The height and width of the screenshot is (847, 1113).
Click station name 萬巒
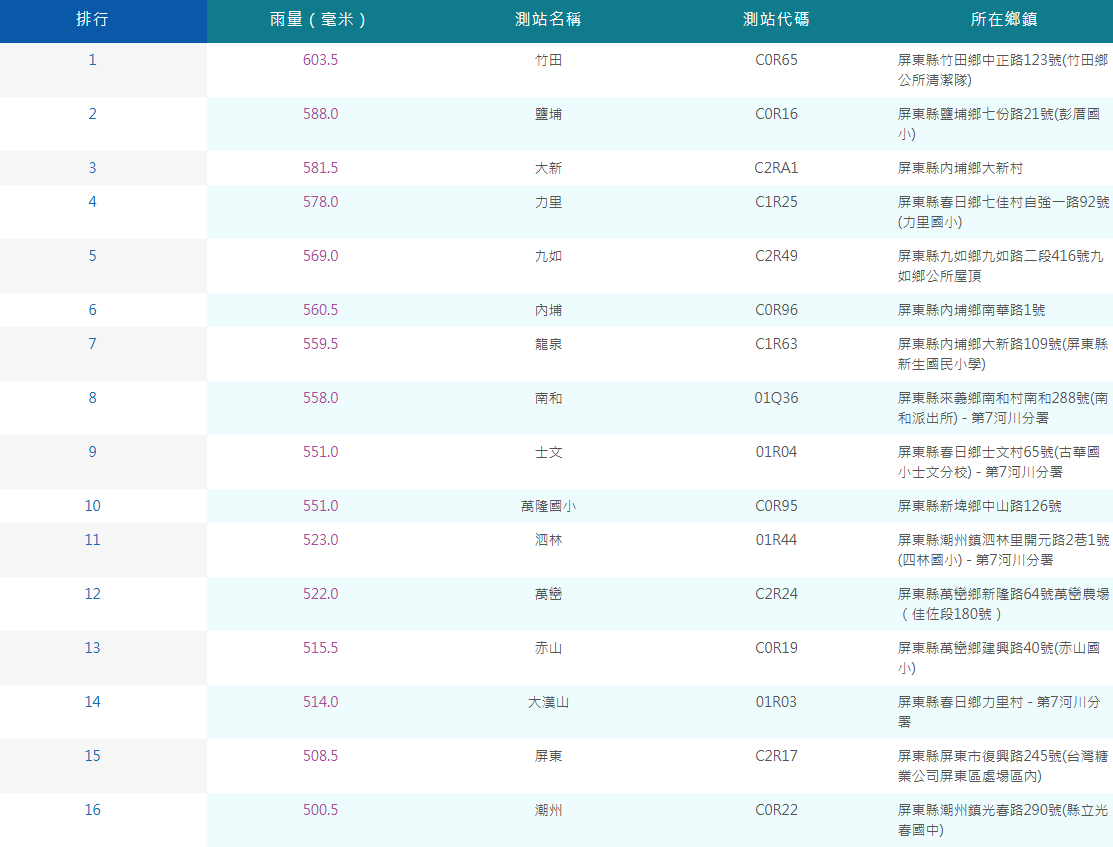tap(548, 594)
